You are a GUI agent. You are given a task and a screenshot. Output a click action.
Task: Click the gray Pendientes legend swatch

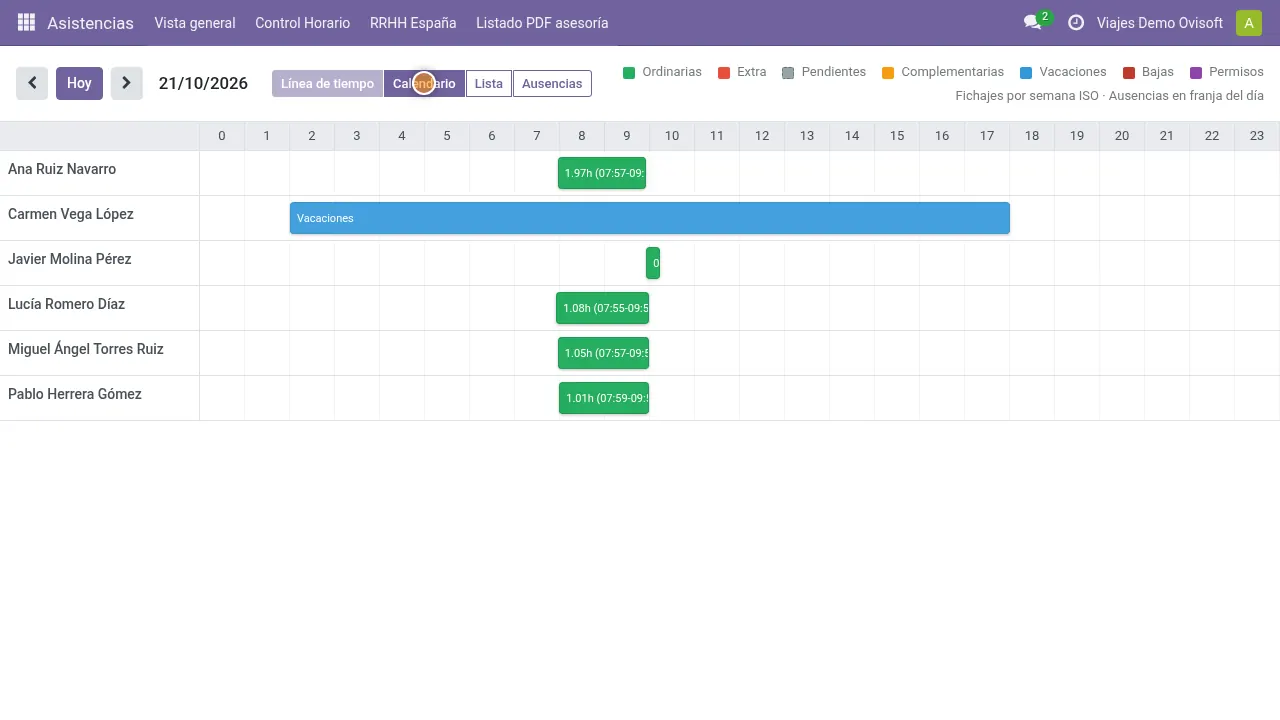click(x=788, y=73)
